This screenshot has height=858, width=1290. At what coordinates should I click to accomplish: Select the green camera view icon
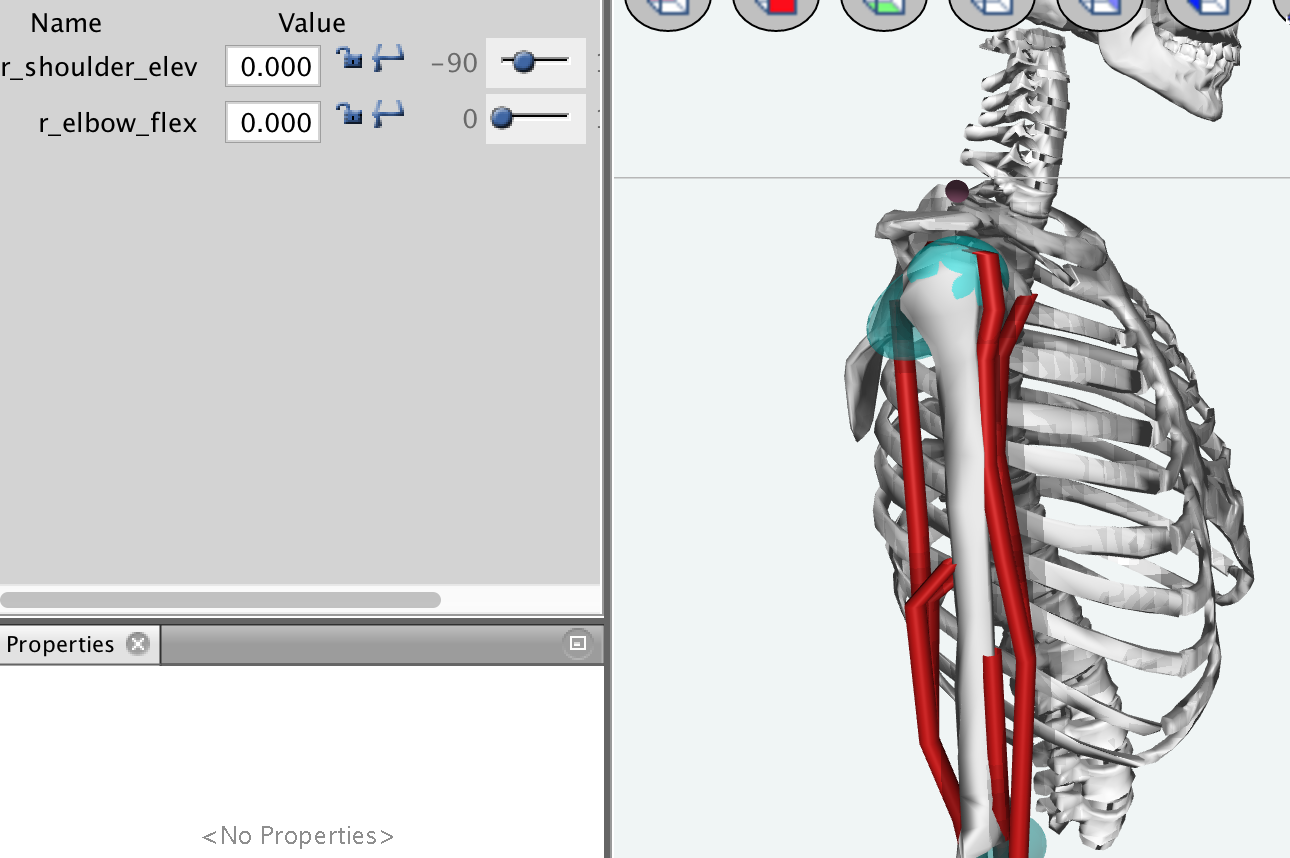[884, 8]
